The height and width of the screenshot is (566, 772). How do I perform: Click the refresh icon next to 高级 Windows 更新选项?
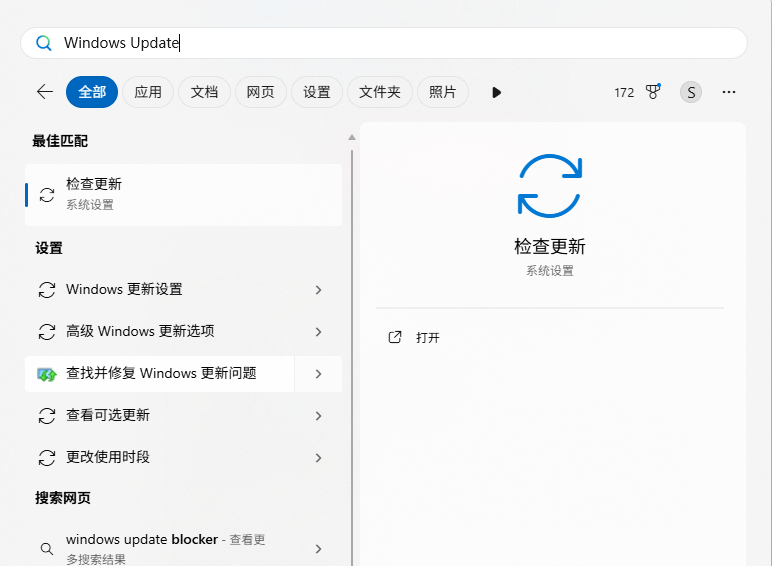click(x=47, y=332)
